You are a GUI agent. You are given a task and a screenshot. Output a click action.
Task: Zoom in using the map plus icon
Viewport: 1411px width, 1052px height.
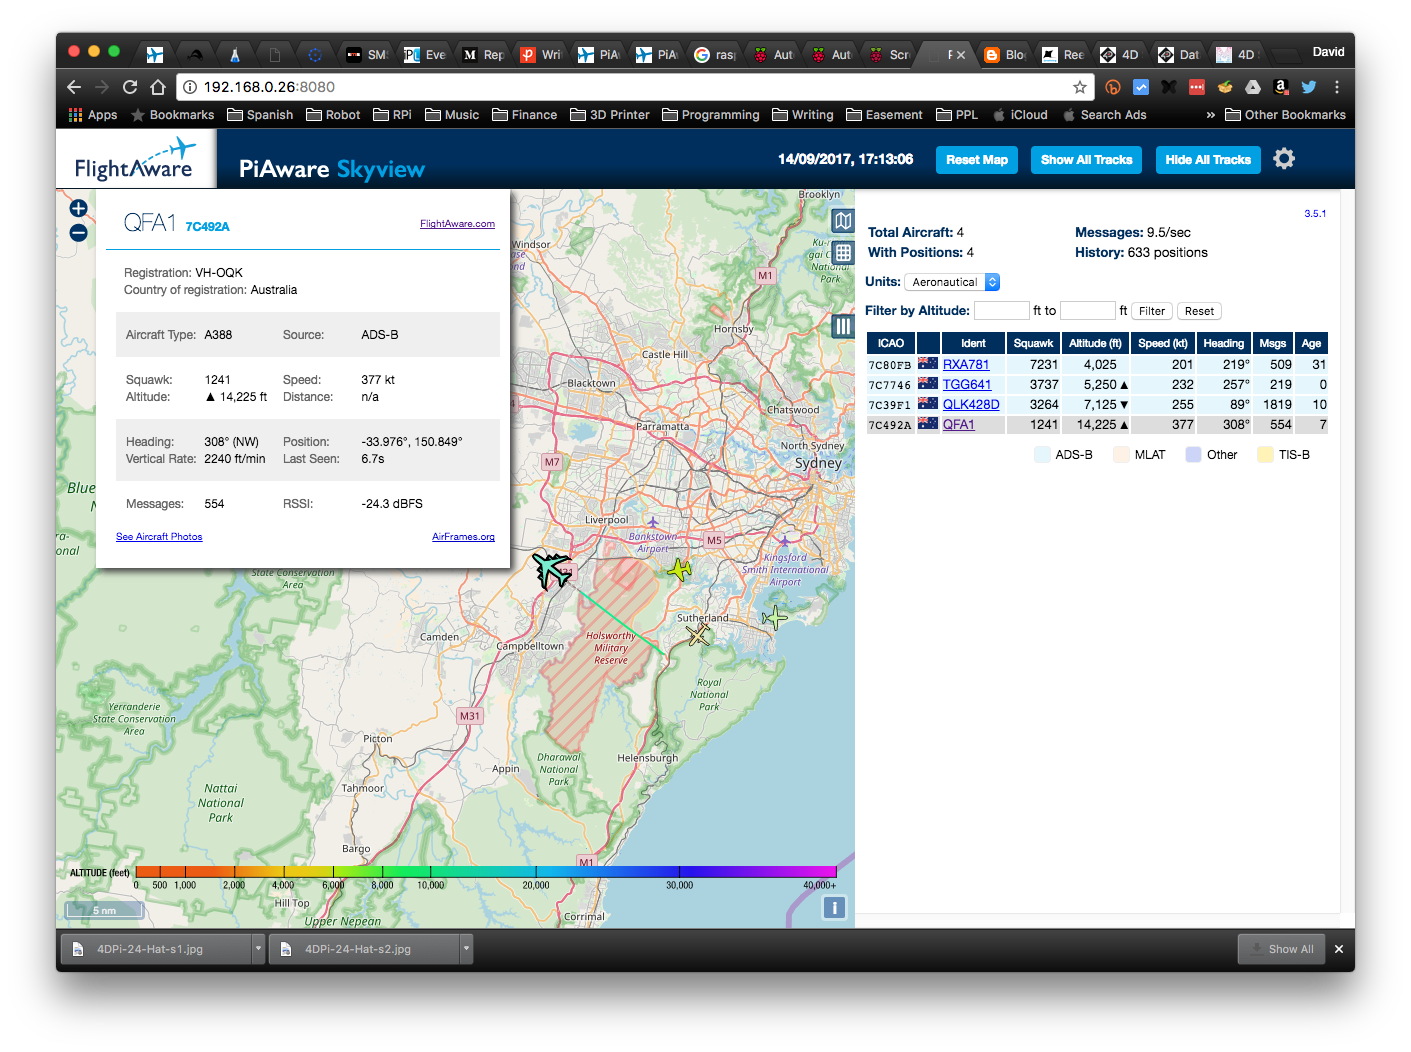77,208
